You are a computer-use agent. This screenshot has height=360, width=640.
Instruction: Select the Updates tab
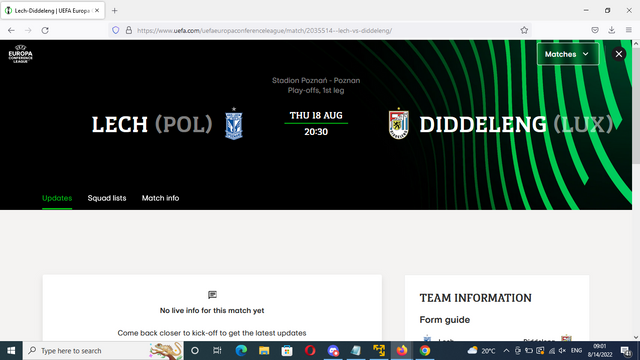click(57, 198)
